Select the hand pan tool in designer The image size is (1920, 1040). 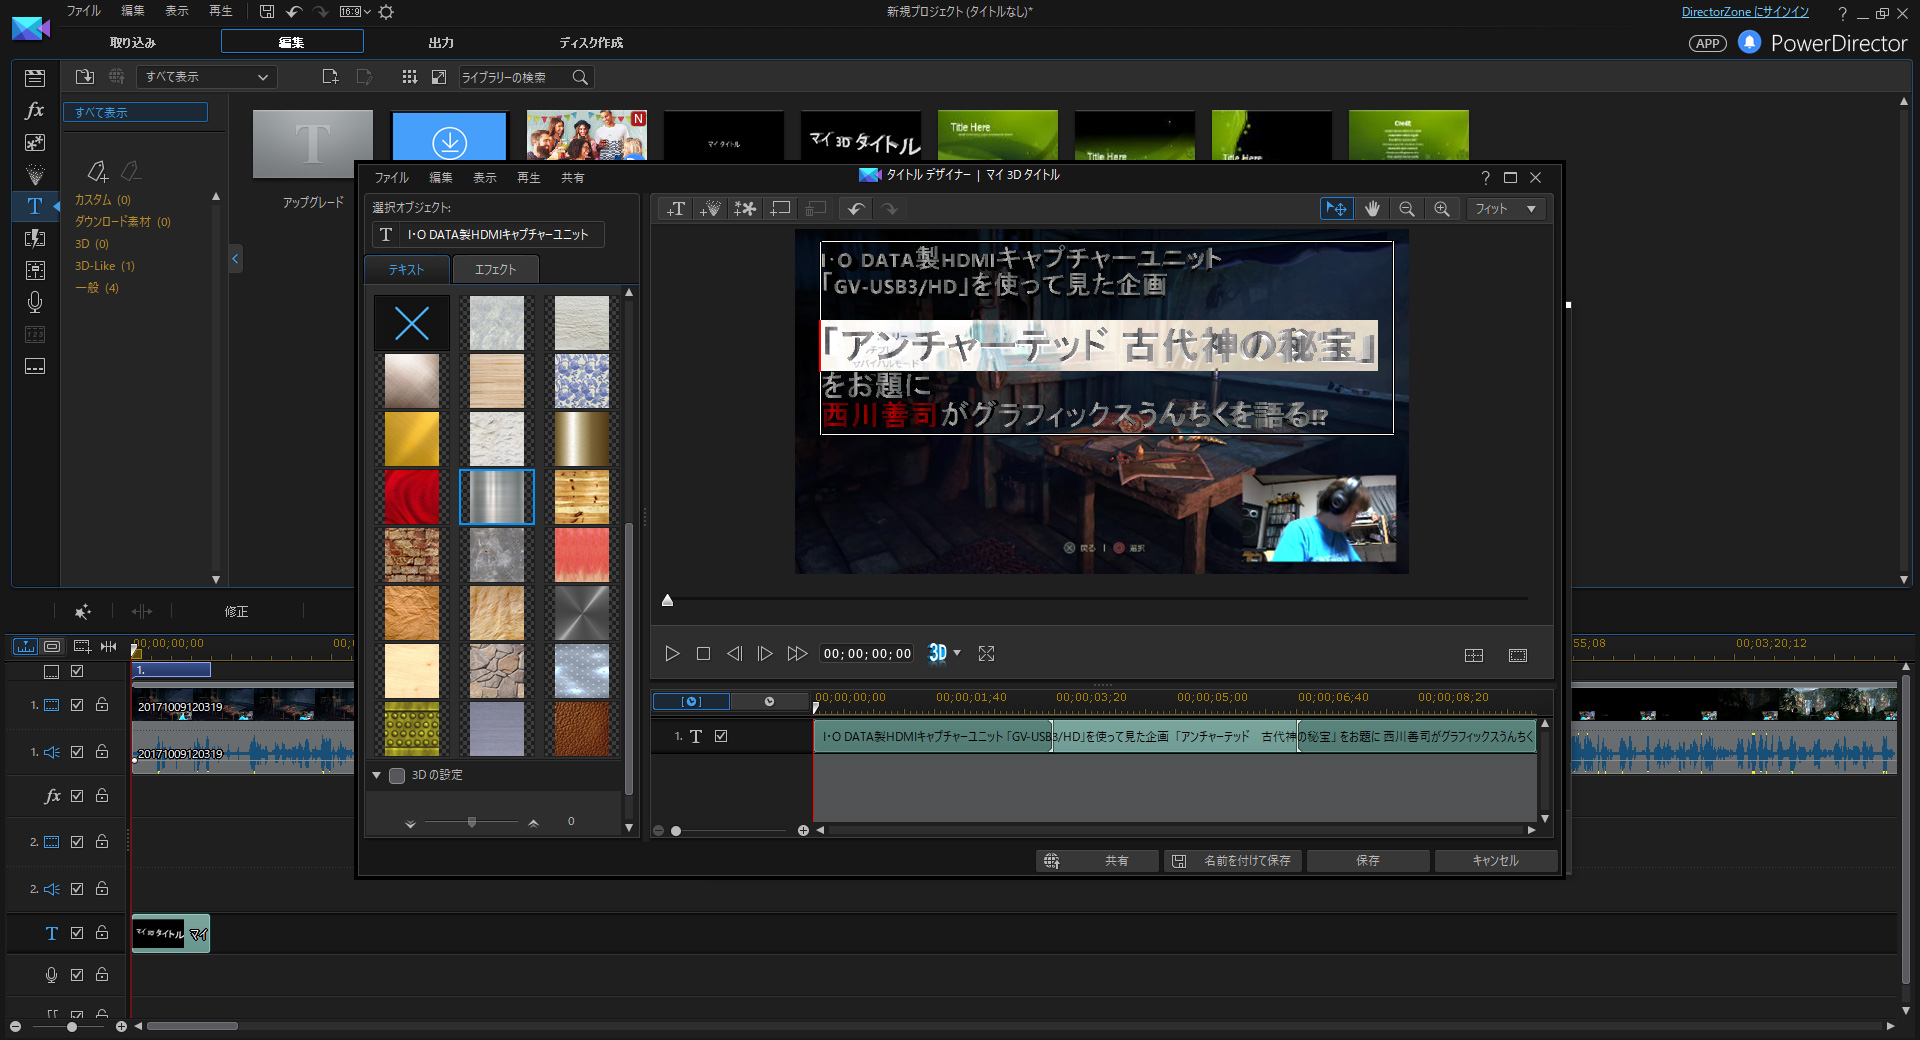pyautogui.click(x=1372, y=208)
